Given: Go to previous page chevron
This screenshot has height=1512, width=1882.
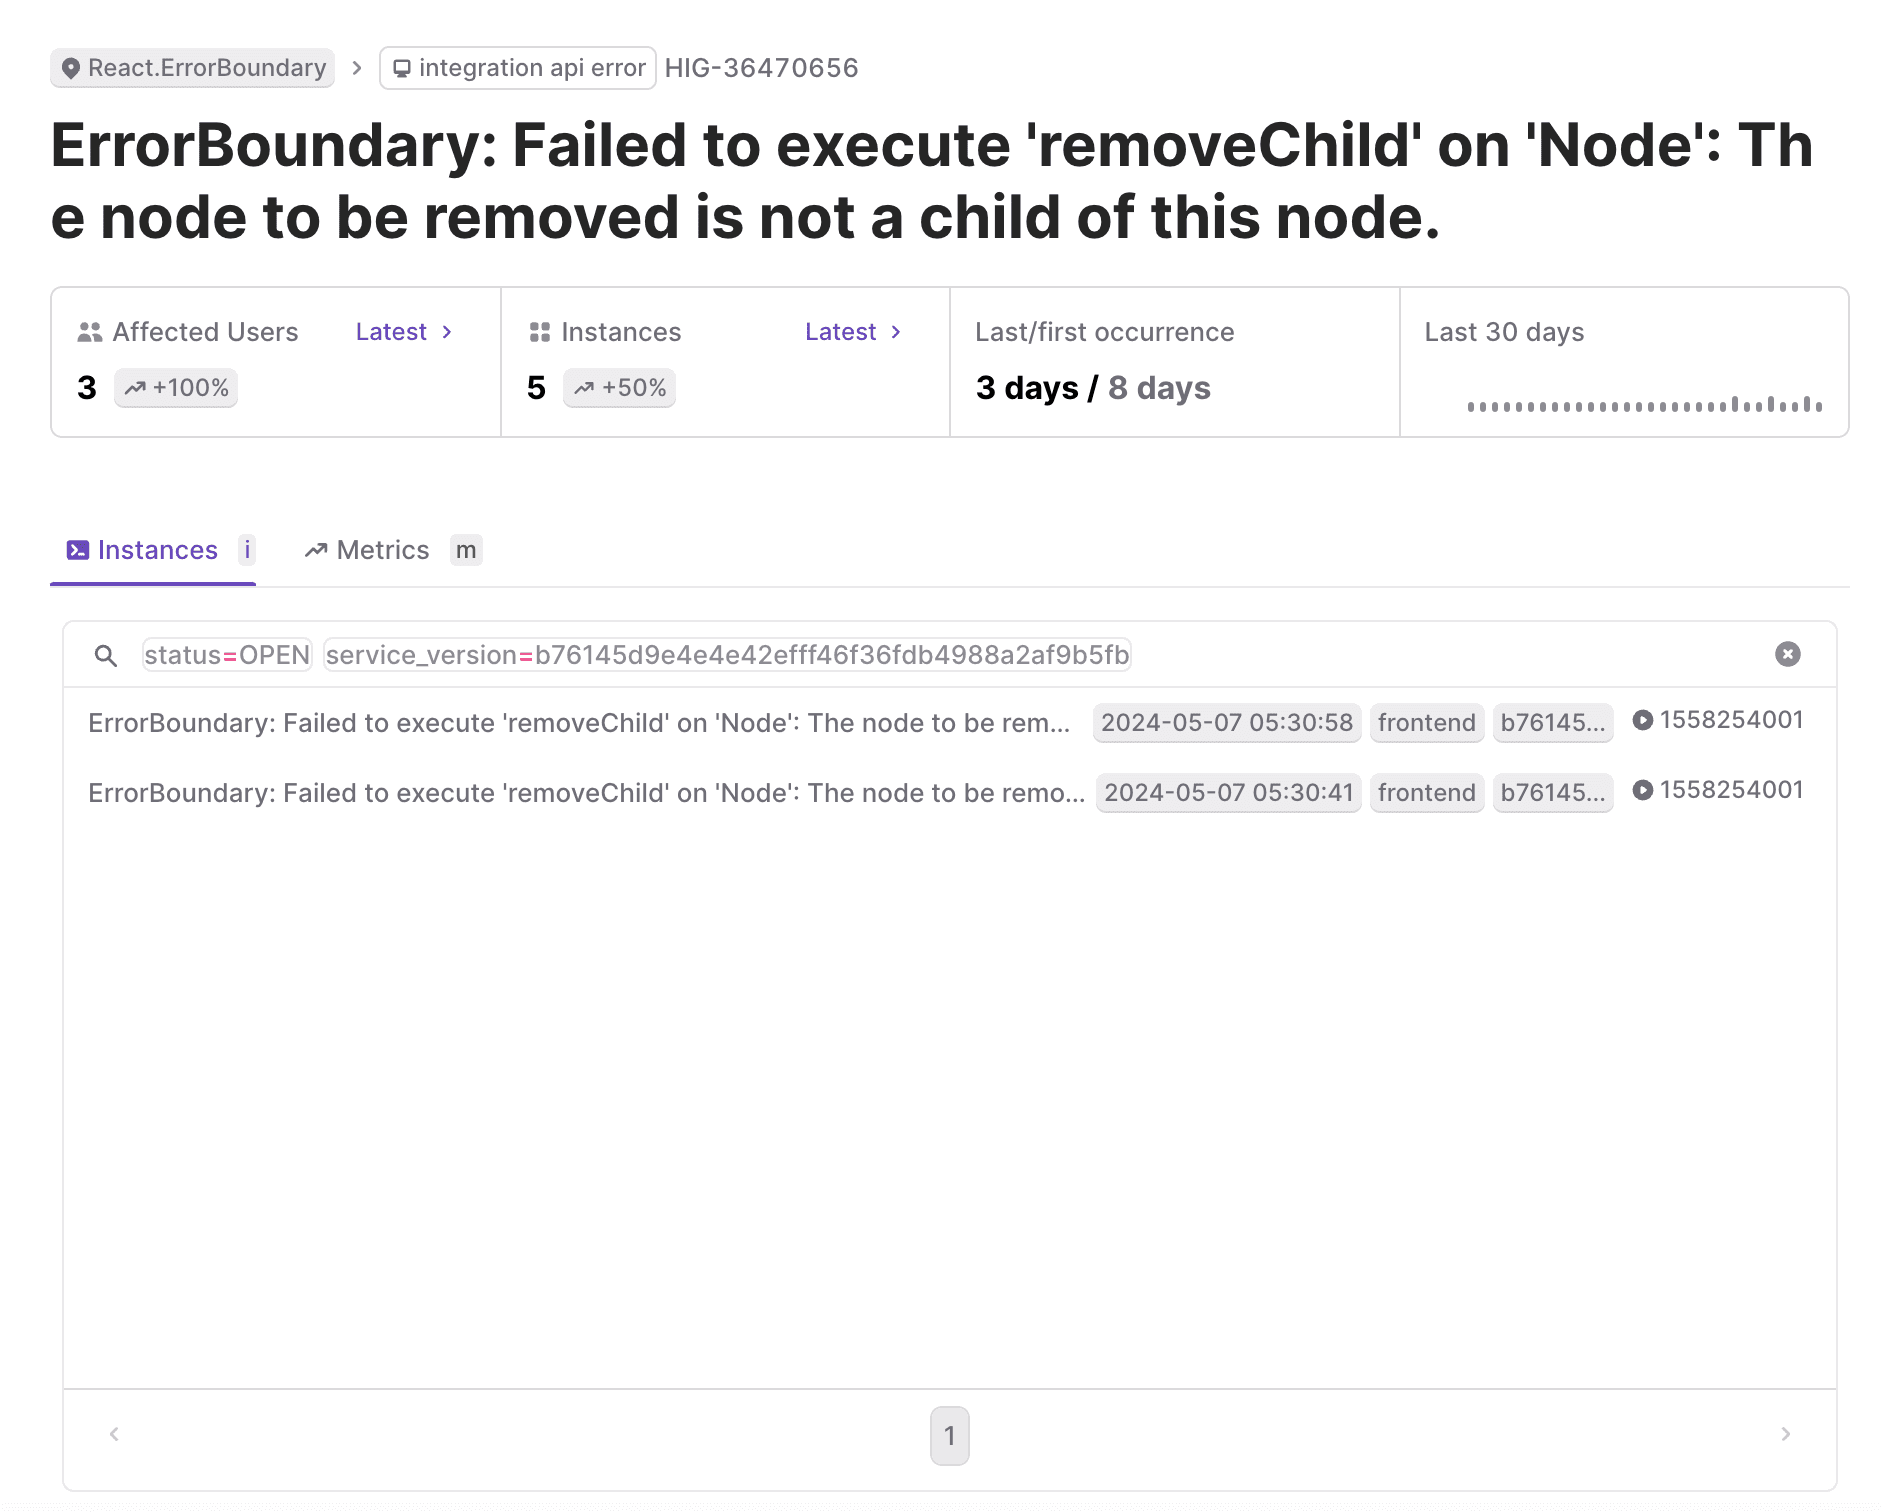Looking at the screenshot, I should [x=115, y=1434].
